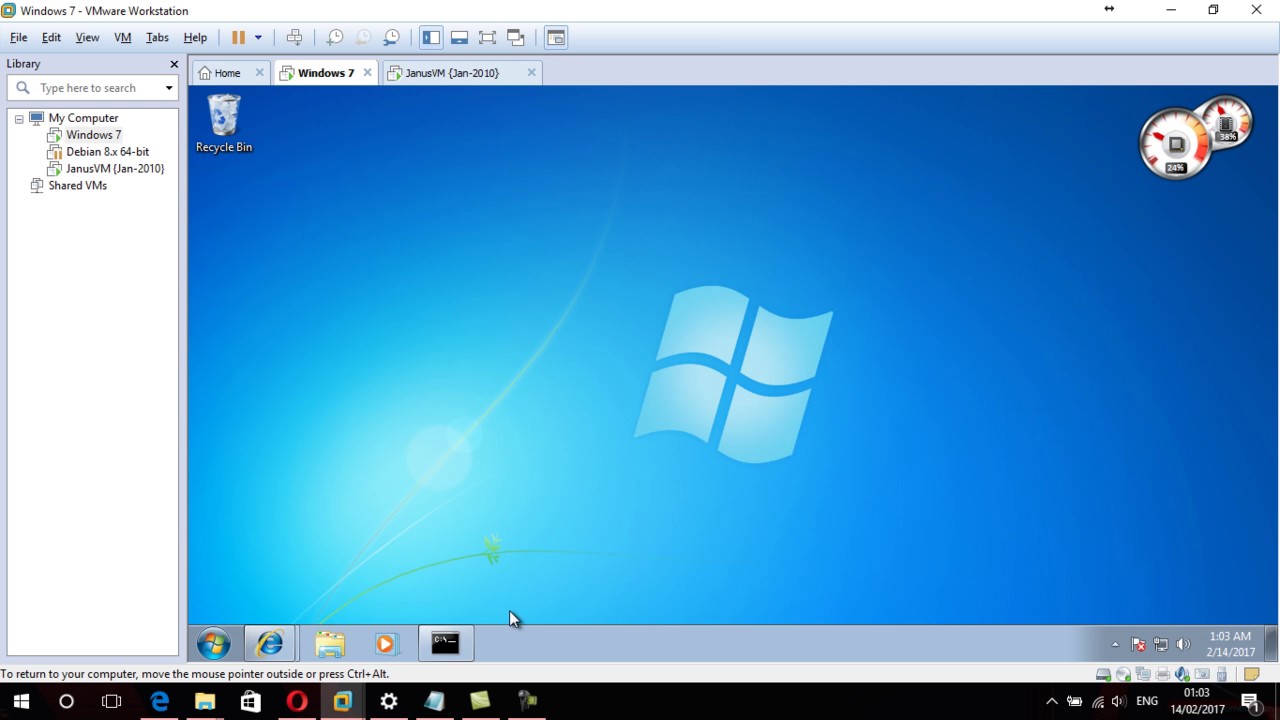The width and height of the screenshot is (1280, 720).
Task: Open the VMware message log note icon
Action: point(1251,674)
